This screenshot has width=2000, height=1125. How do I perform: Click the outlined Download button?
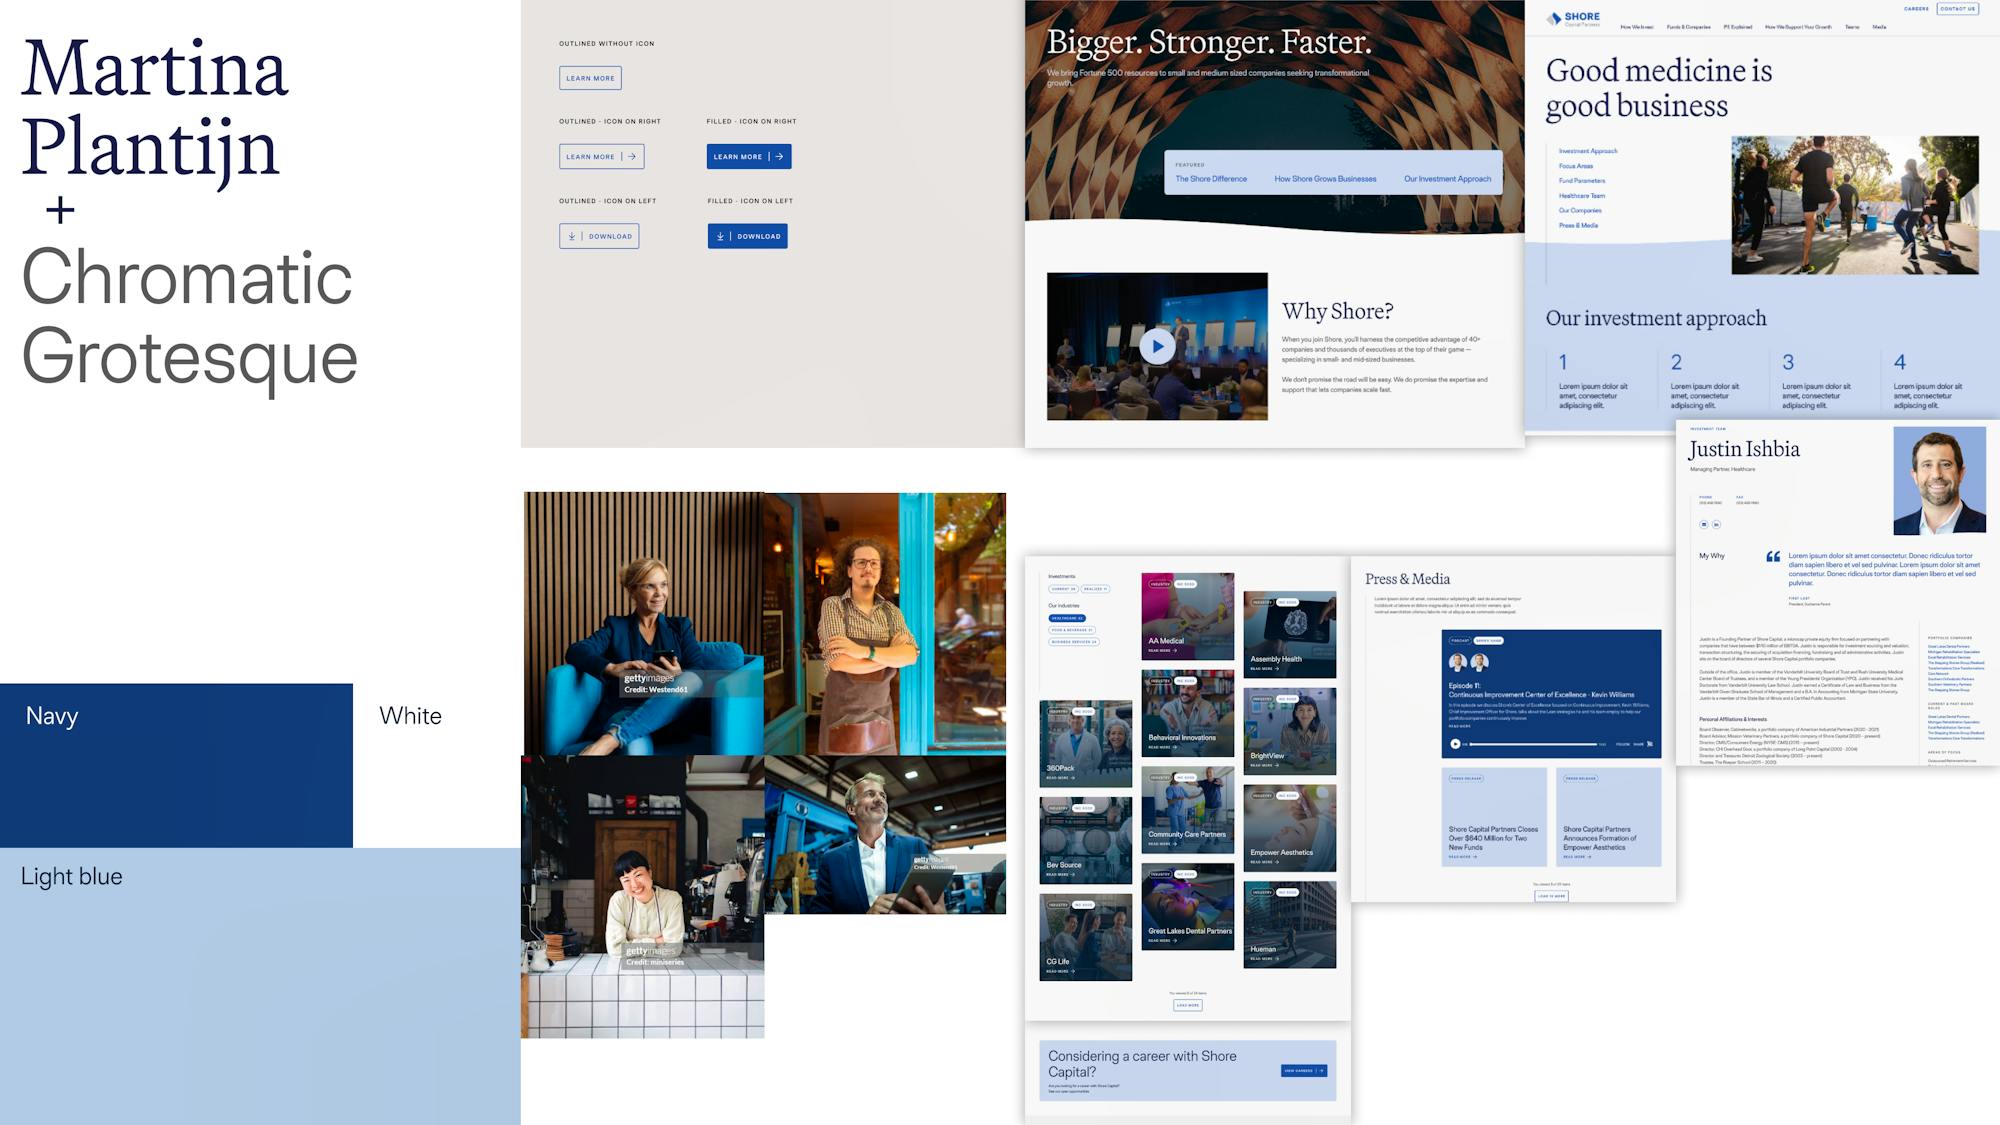coord(599,236)
